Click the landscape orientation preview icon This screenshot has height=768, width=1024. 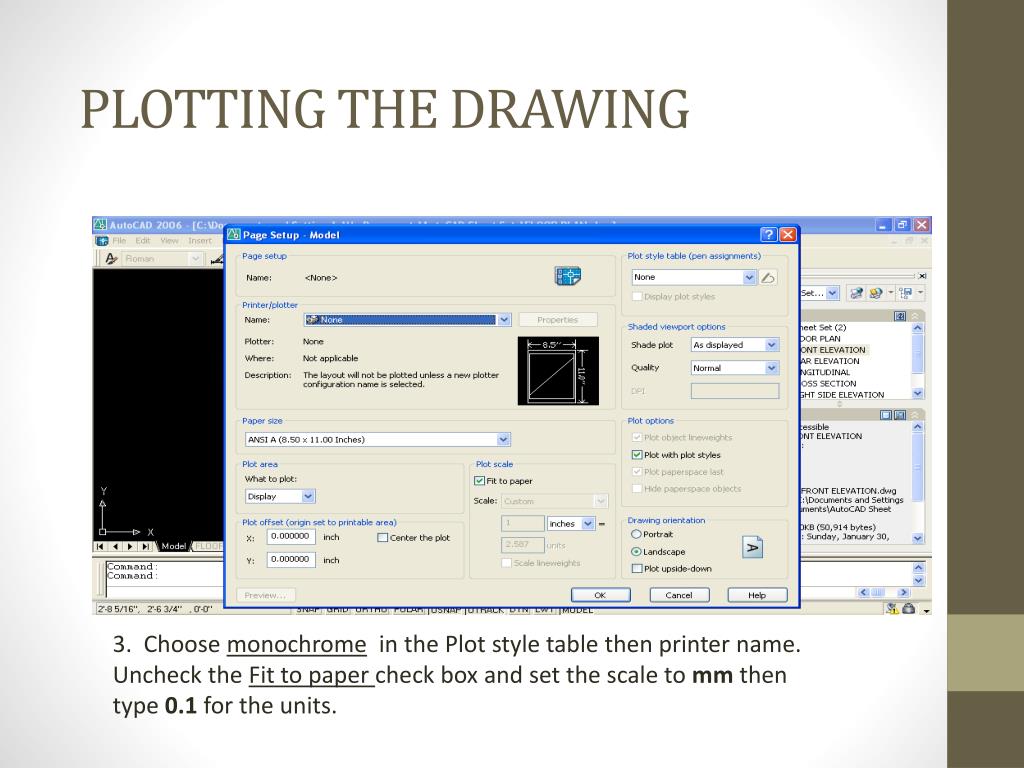[752, 547]
